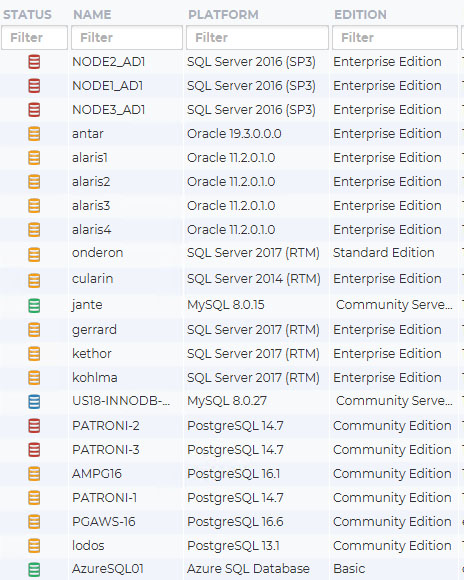Select the alaris3 Oracle instance
This screenshot has height=580, width=464.
pyautogui.click(x=91, y=206)
